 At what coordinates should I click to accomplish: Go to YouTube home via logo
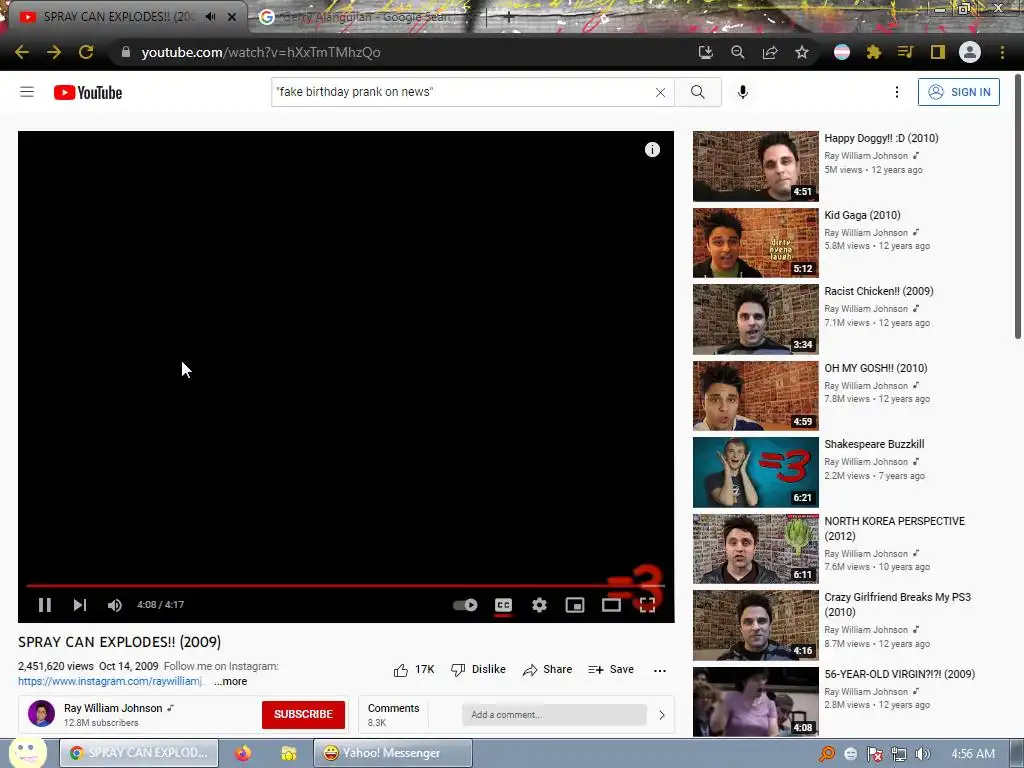point(88,93)
